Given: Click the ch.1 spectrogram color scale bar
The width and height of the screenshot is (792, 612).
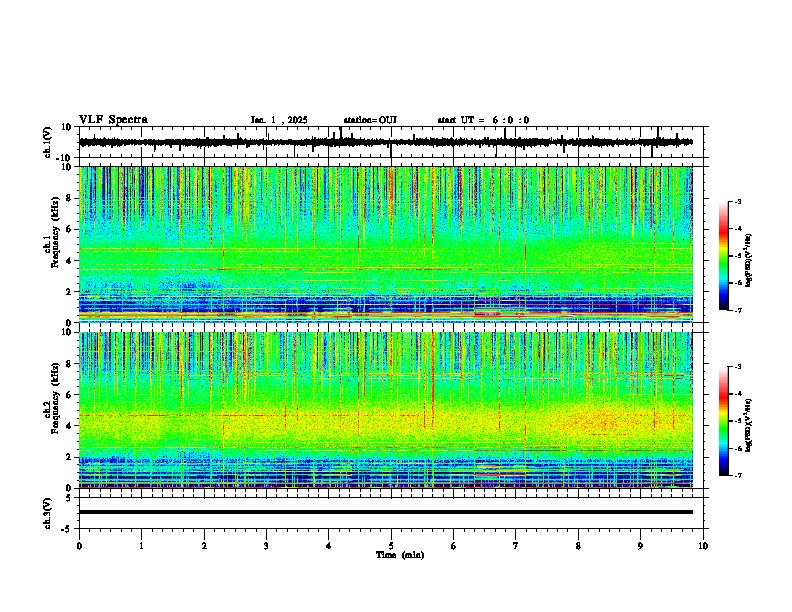Looking at the screenshot, I should (x=724, y=256).
